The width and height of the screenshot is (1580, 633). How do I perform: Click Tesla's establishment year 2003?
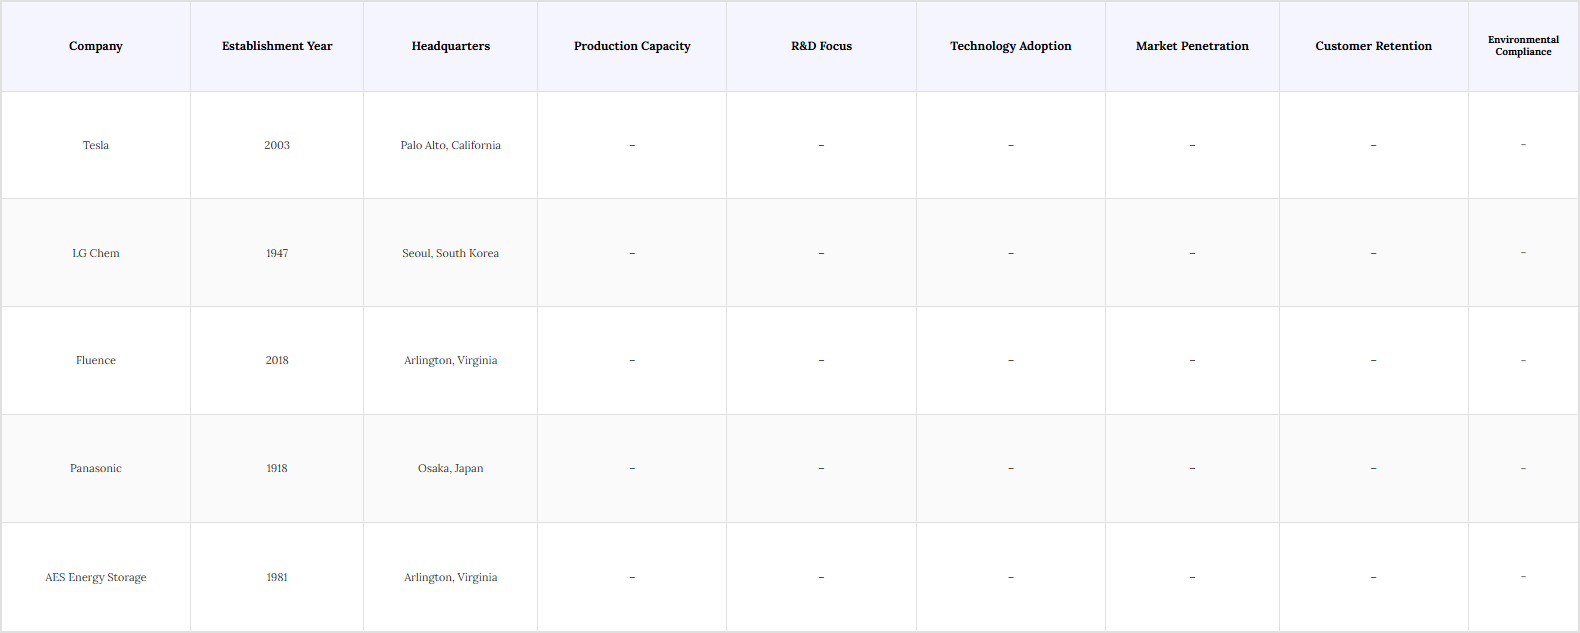coord(277,145)
